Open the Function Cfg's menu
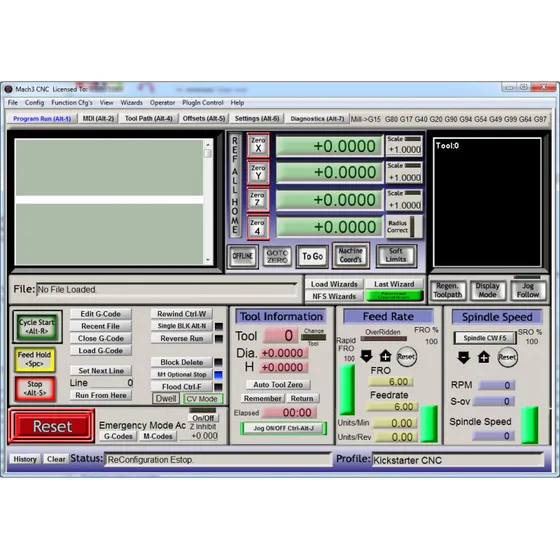 pyautogui.click(x=72, y=102)
